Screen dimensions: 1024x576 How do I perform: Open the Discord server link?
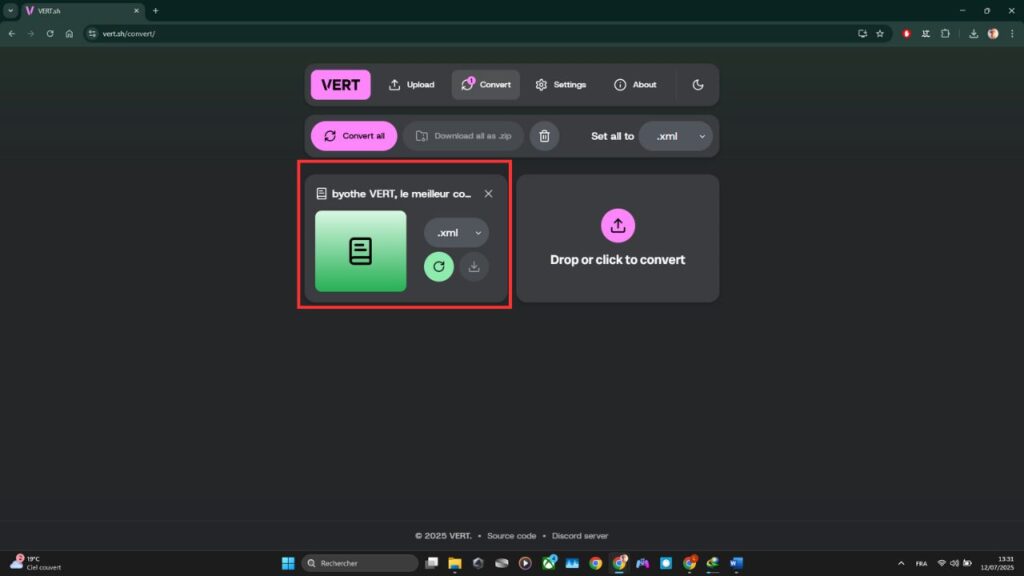coord(580,536)
